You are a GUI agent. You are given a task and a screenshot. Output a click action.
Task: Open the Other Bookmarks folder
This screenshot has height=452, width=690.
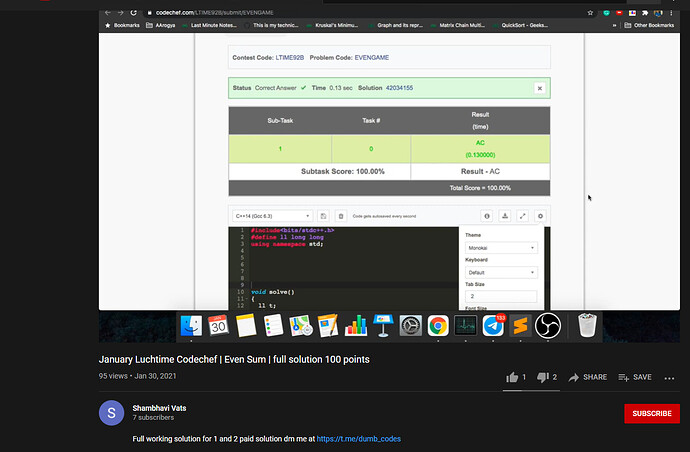[x=650, y=26]
